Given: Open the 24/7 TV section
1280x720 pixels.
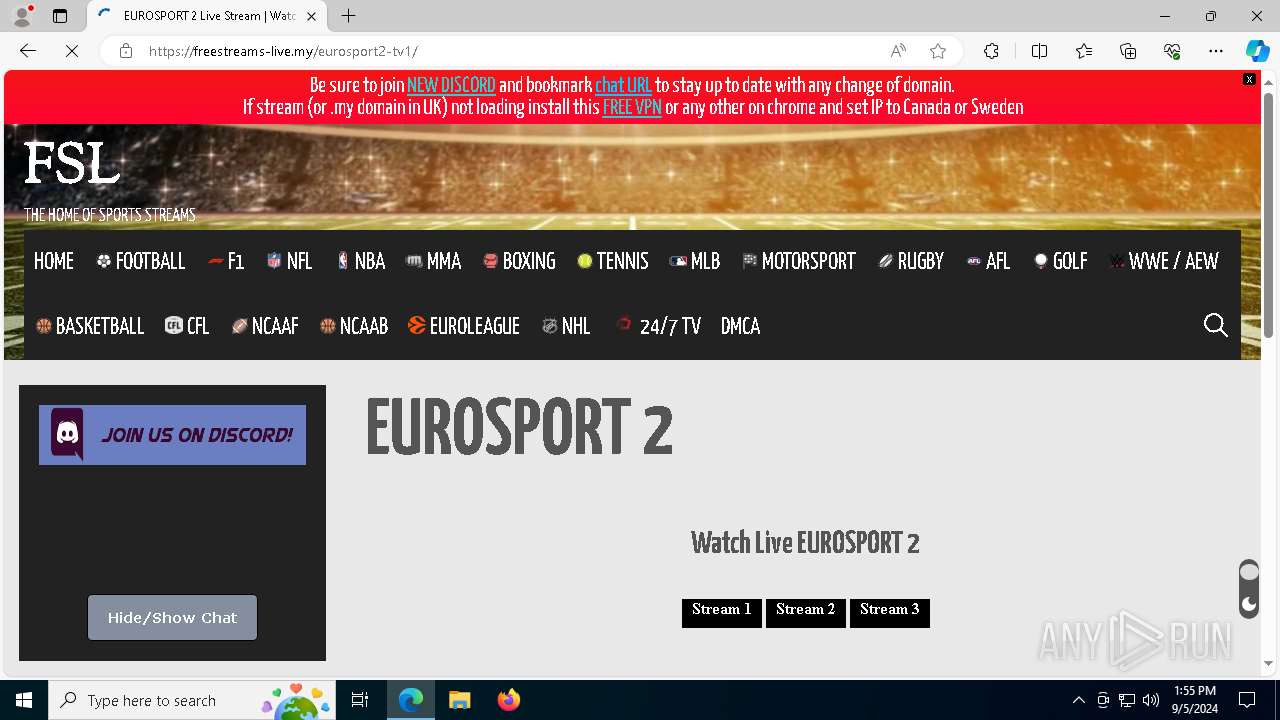Looking at the screenshot, I should coord(658,327).
